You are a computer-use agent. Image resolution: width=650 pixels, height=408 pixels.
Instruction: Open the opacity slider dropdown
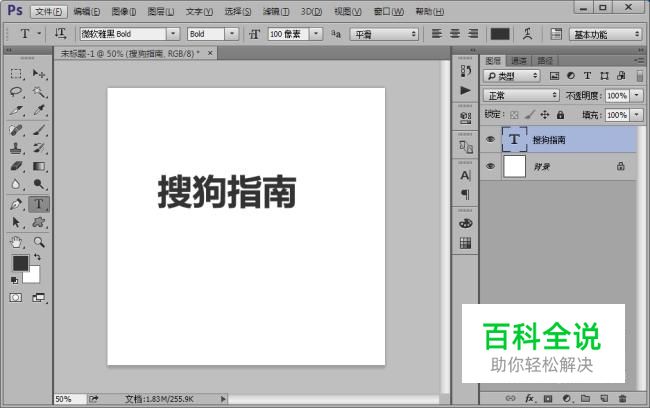pyautogui.click(x=637, y=95)
